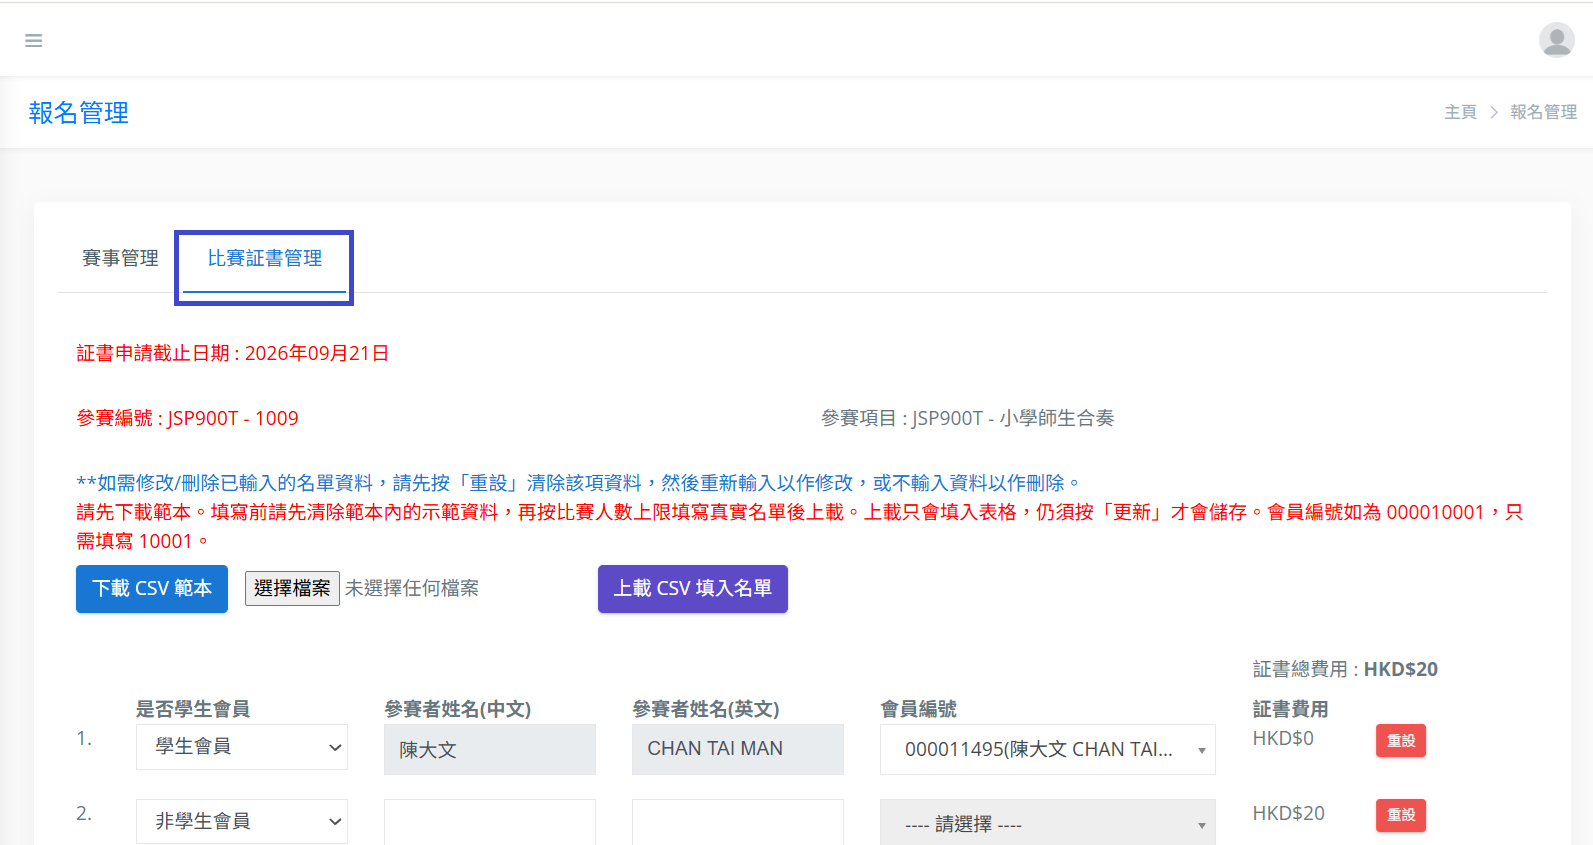Click English name field CHAN TAI MAN

click(738, 750)
